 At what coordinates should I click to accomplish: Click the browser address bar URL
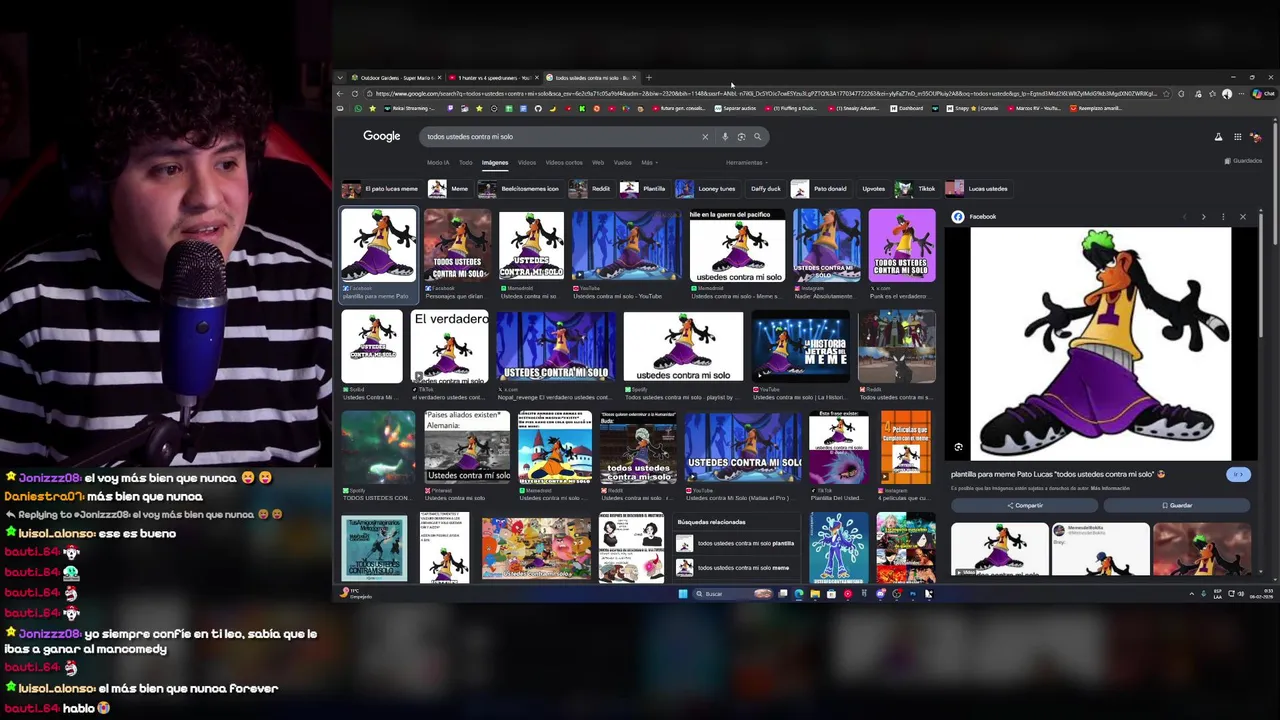(765, 93)
